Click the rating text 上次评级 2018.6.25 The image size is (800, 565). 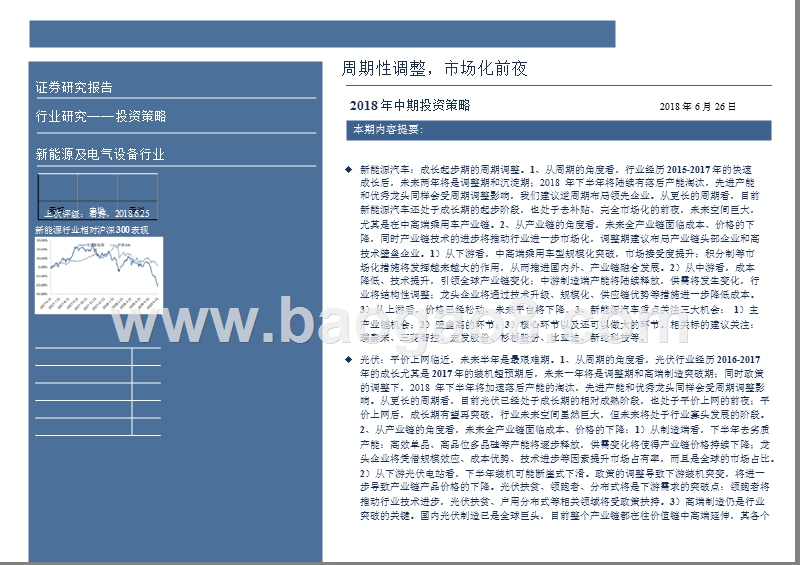coord(97,213)
